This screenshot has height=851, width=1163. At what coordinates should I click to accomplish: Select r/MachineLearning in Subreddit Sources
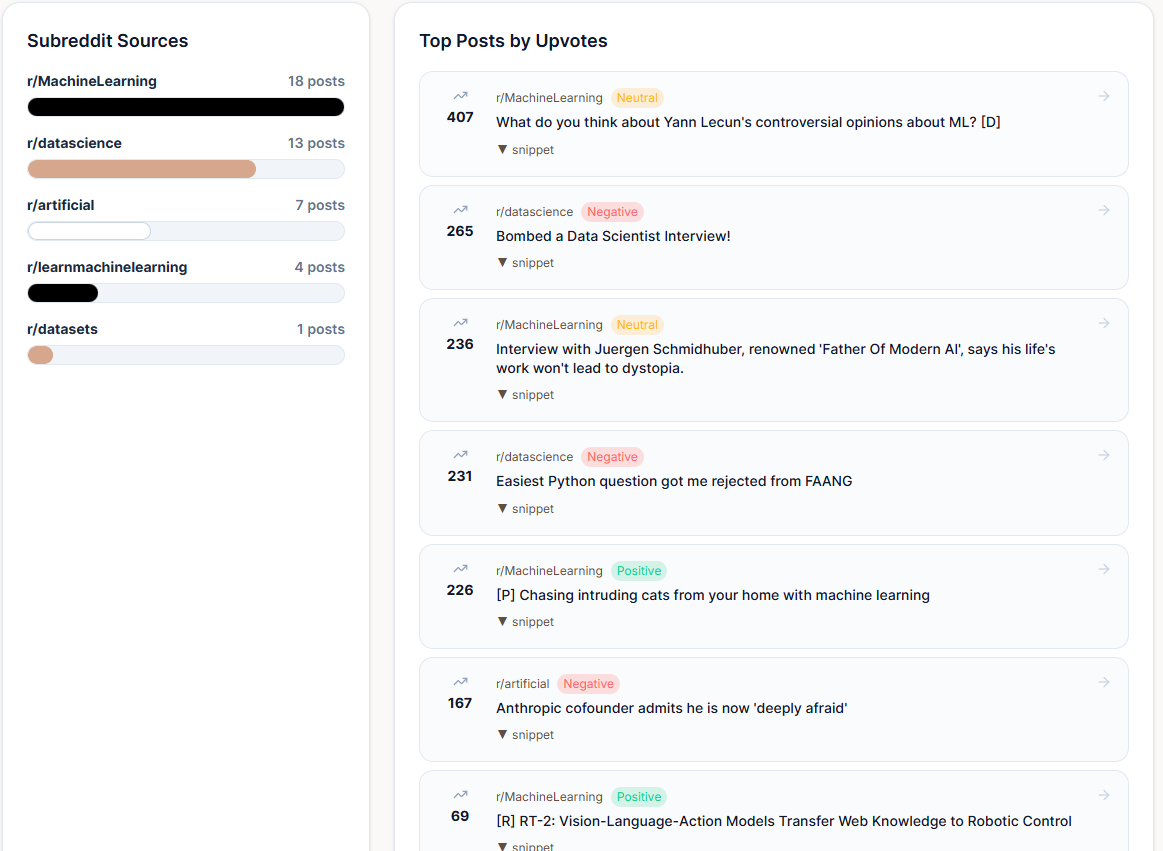tap(92, 81)
